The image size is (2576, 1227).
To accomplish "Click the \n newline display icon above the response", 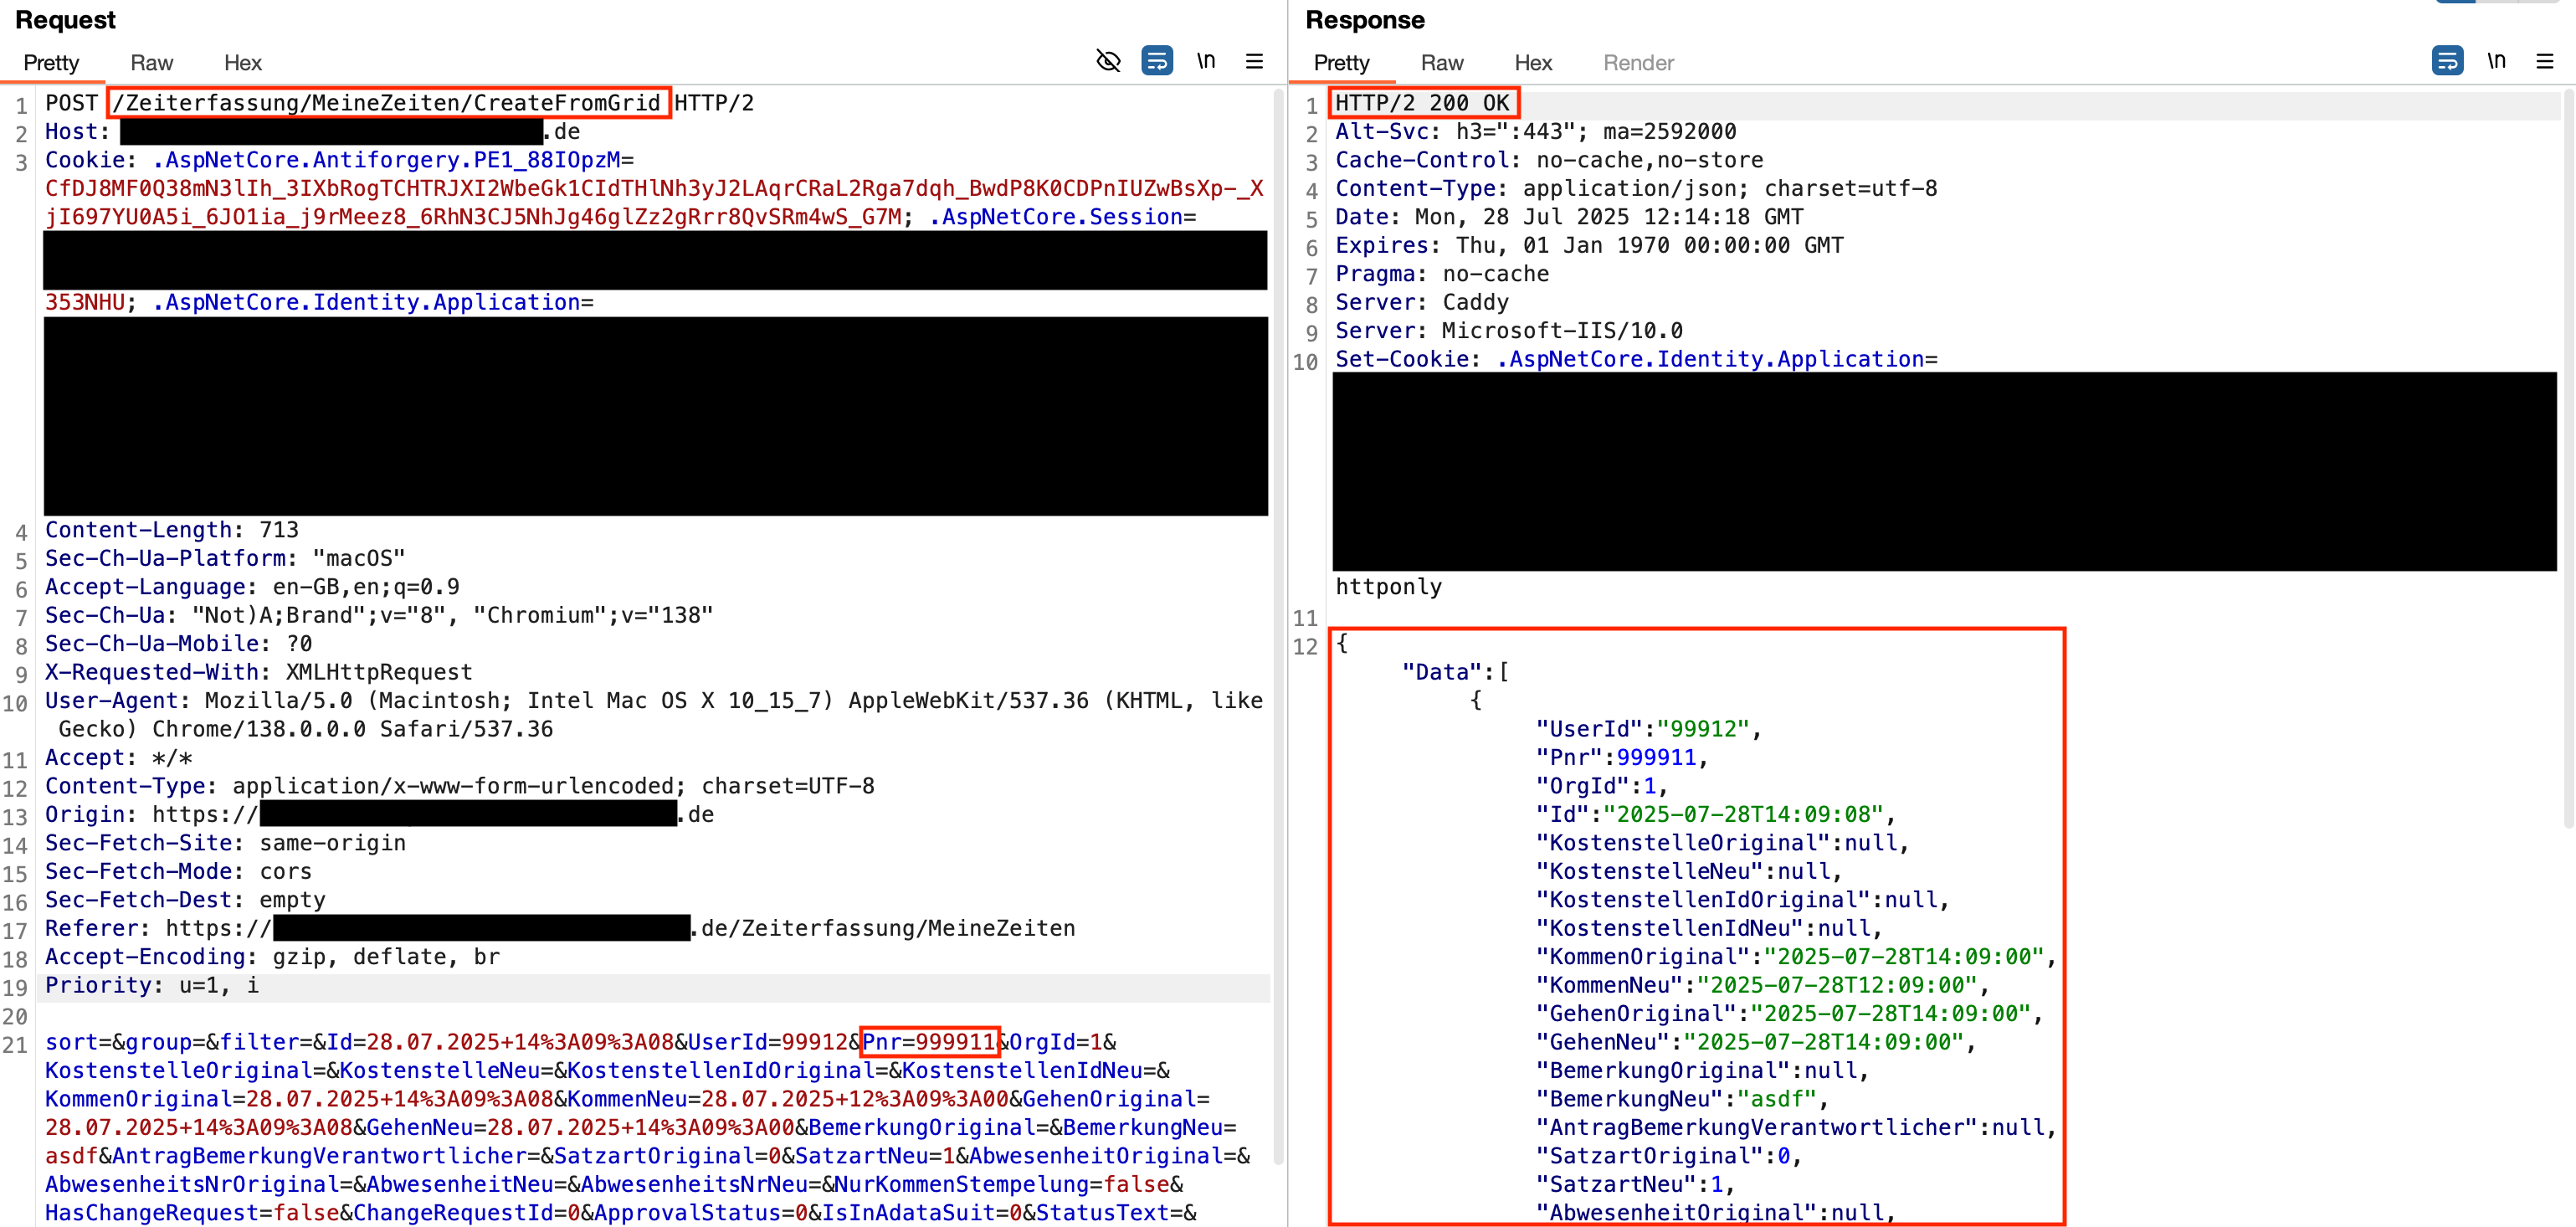I will [2497, 61].
